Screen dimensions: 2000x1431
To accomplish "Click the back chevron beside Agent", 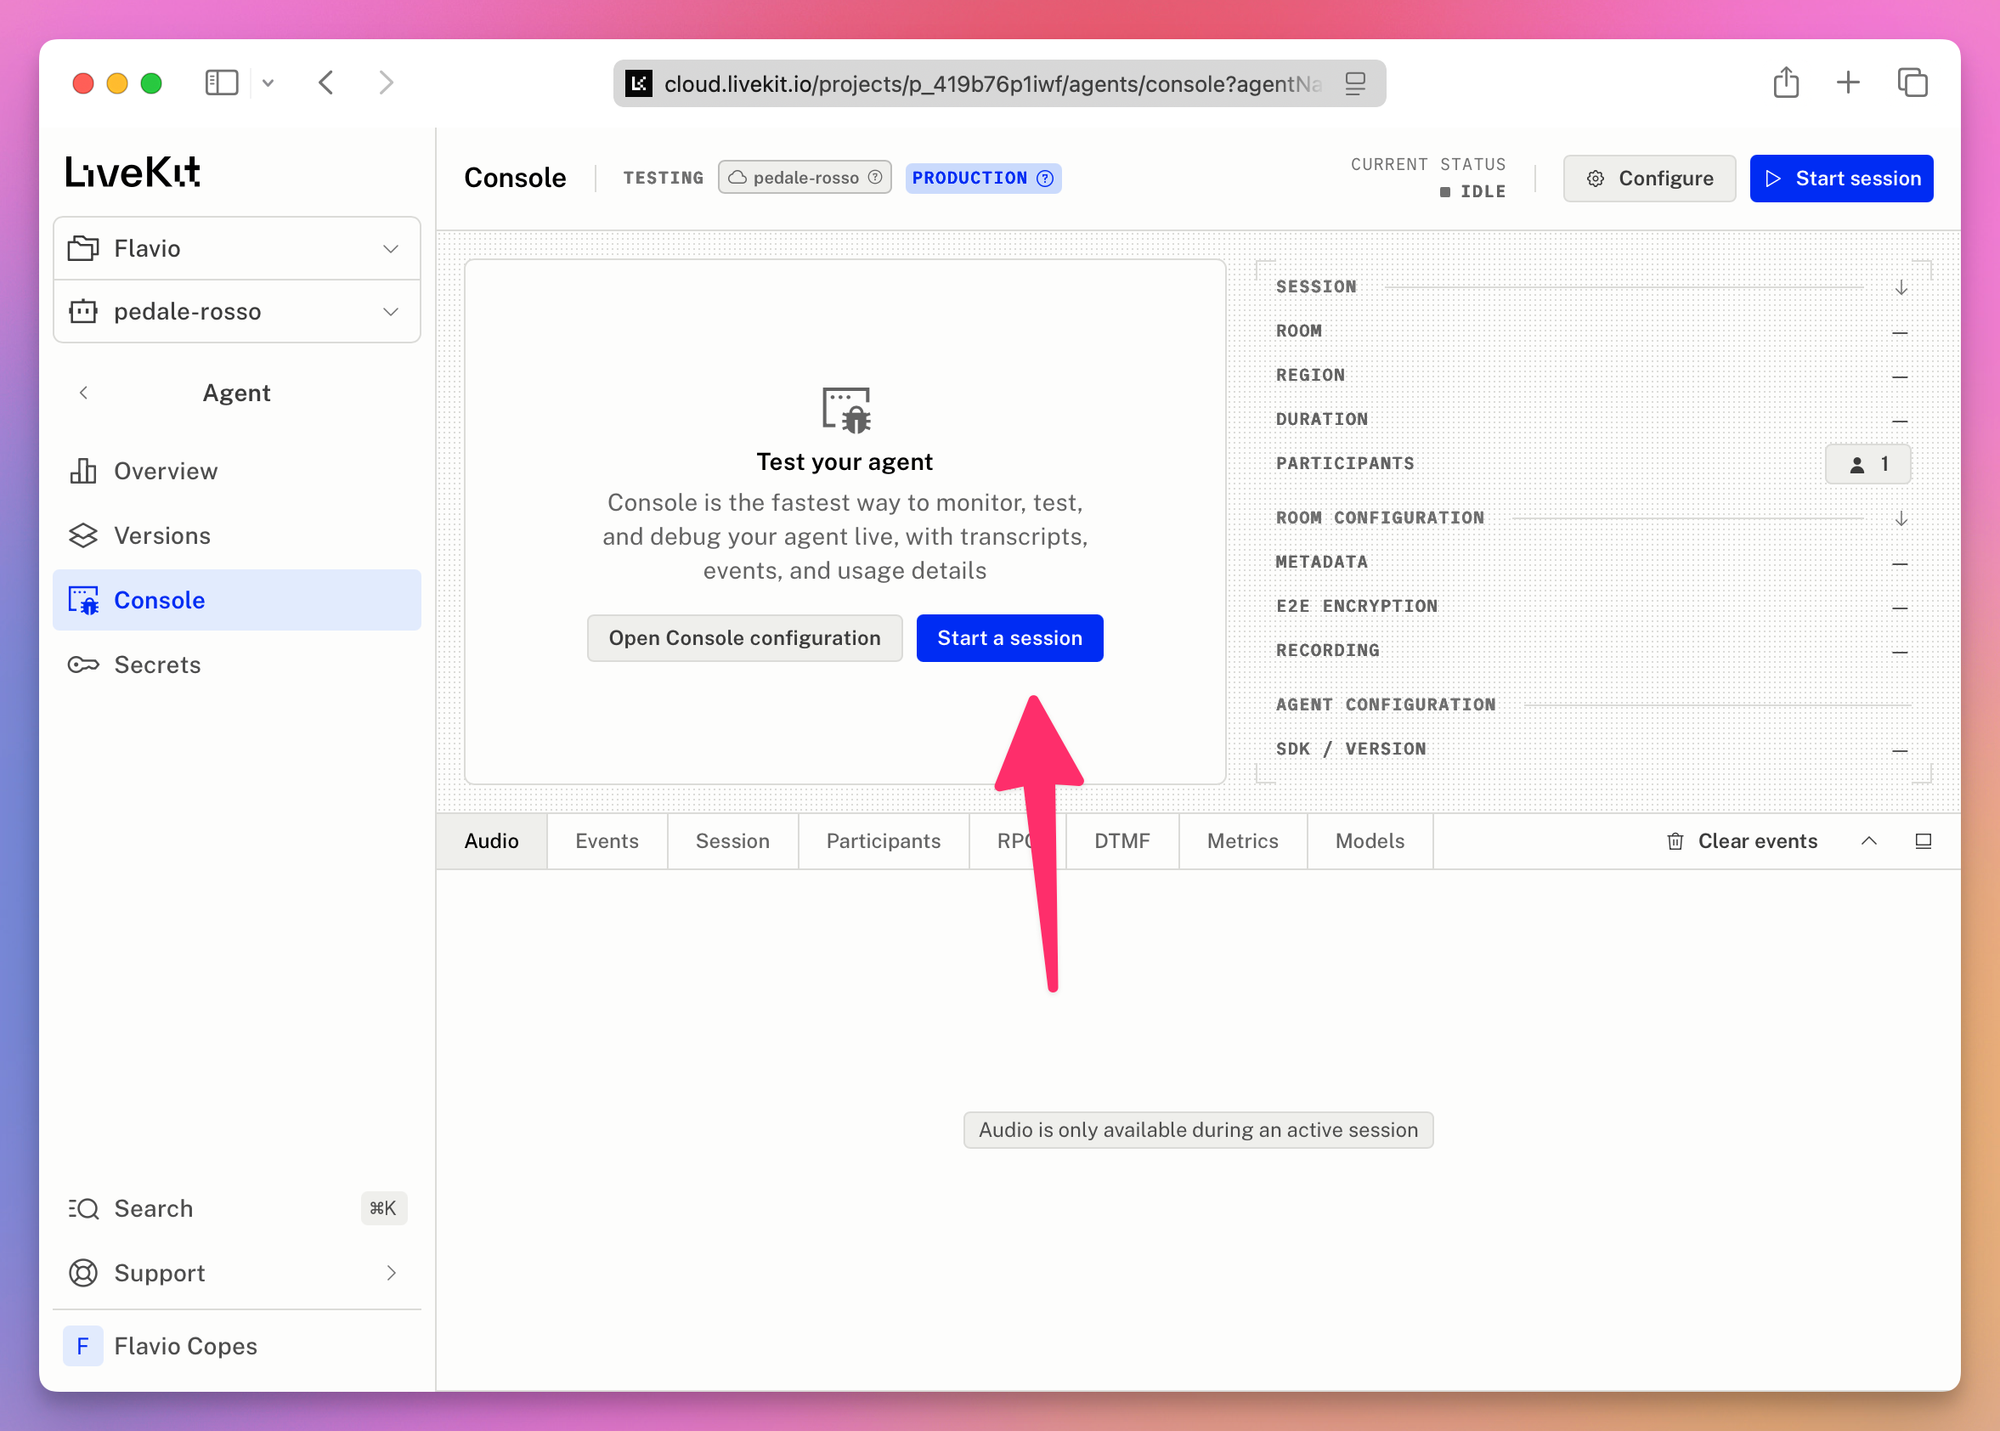I will (84, 393).
